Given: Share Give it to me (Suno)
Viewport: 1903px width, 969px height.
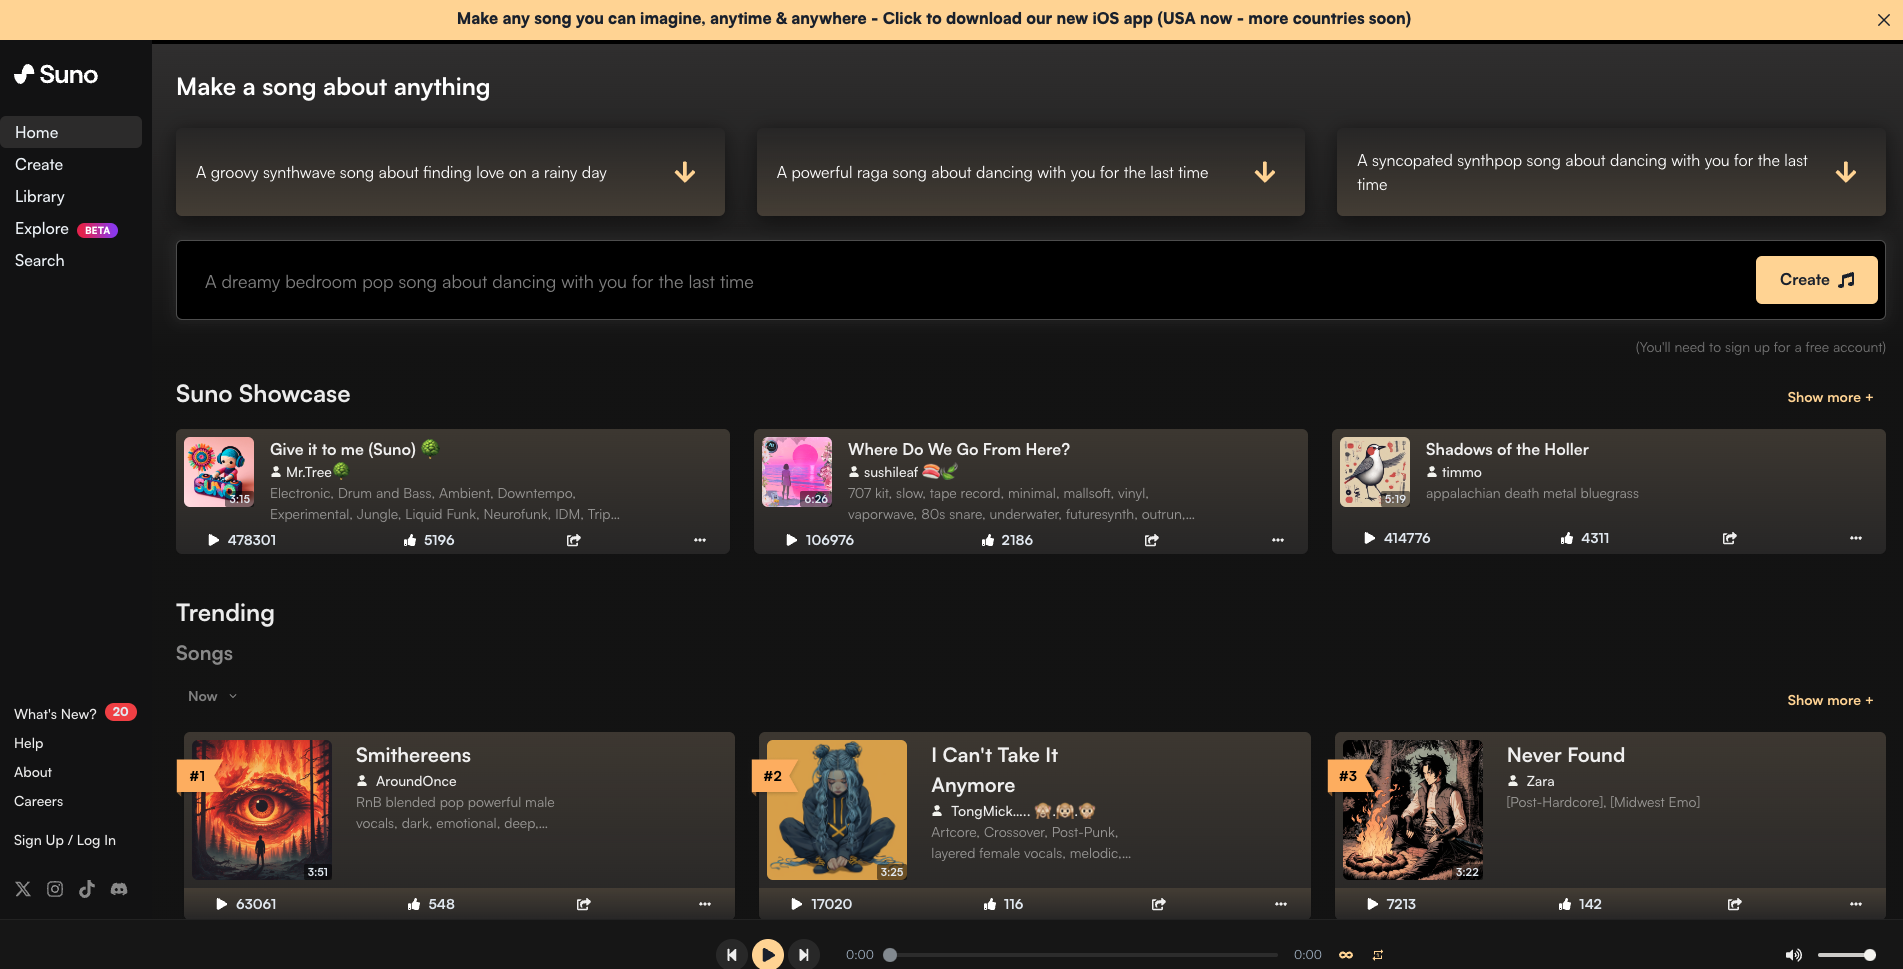Looking at the screenshot, I should coord(574,540).
